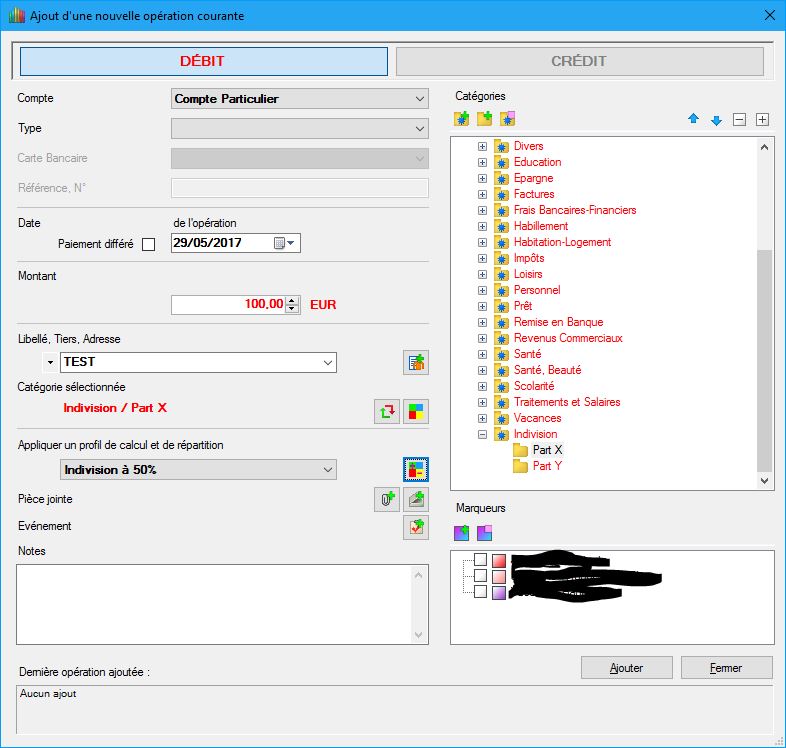This screenshot has height=748, width=786.
Task: Click the Ajouter button
Action: coord(626,667)
